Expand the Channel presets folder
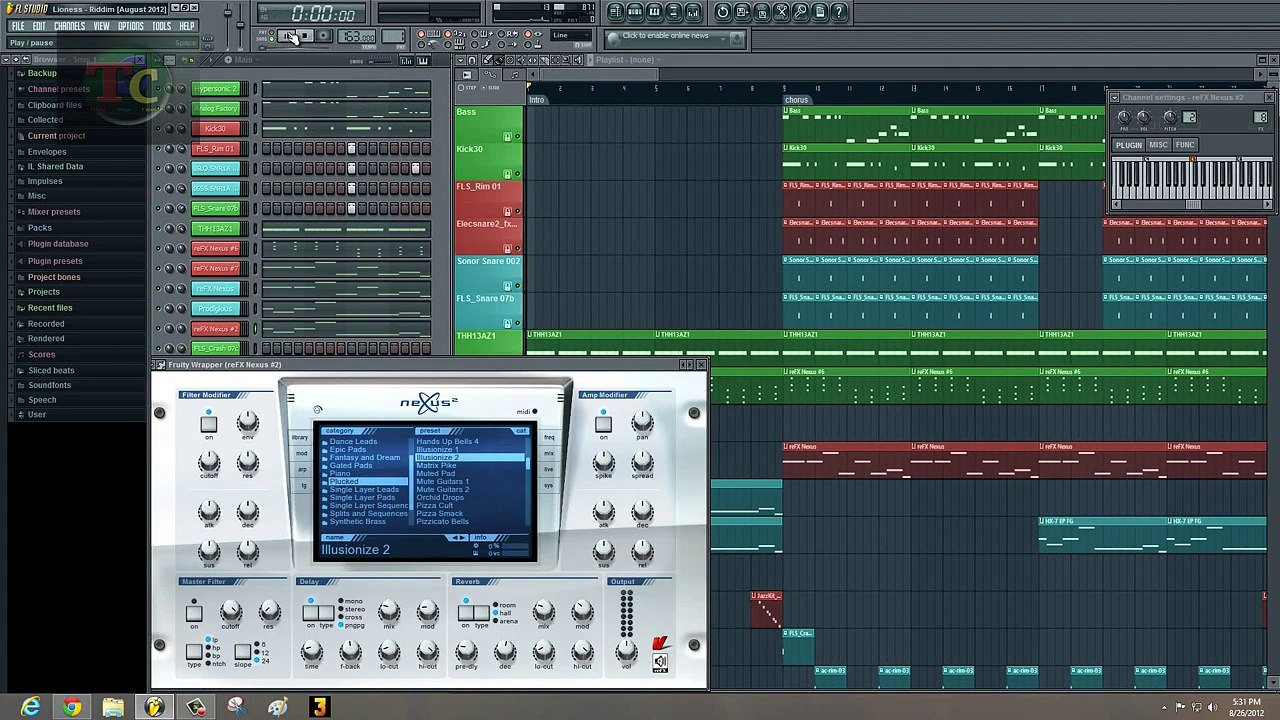The width and height of the screenshot is (1280, 720). (x=58, y=89)
